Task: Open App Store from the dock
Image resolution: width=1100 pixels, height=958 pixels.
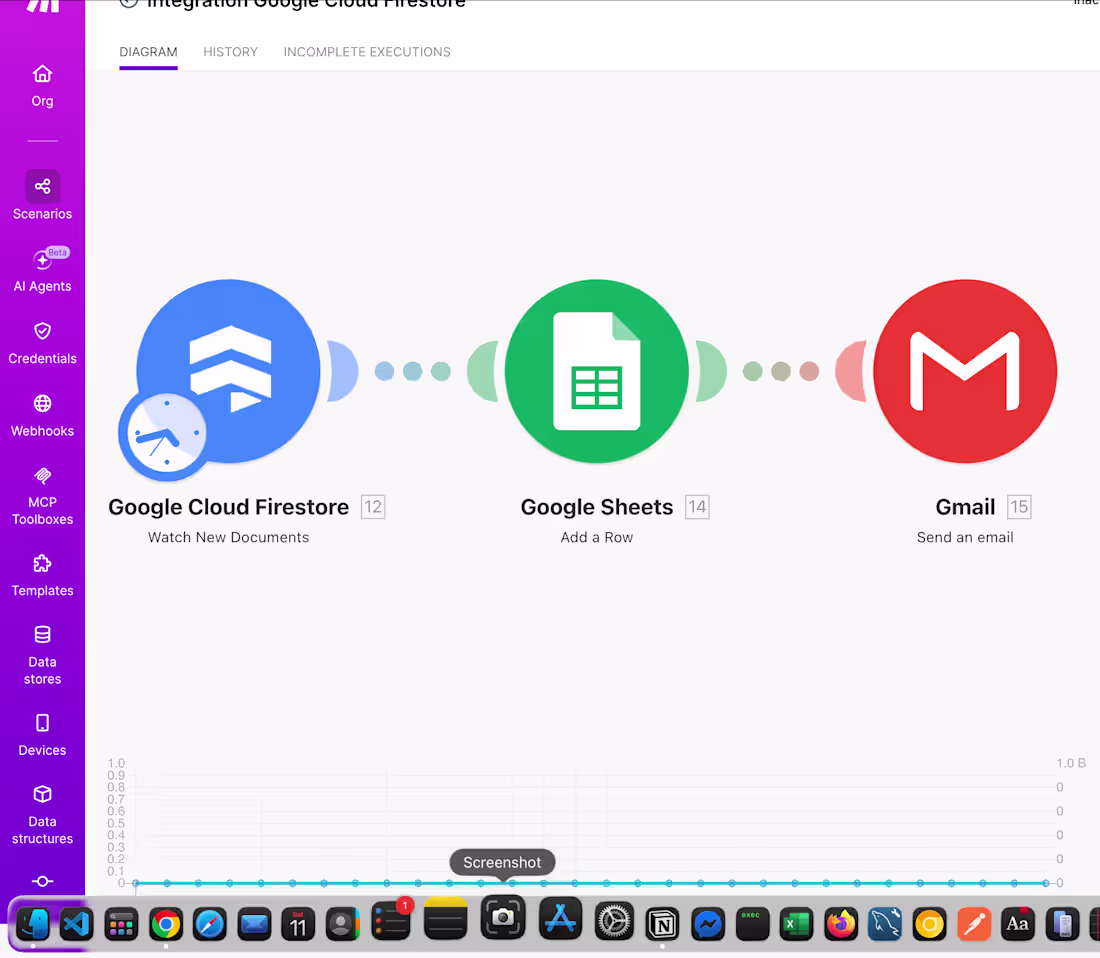Action: click(x=561, y=918)
